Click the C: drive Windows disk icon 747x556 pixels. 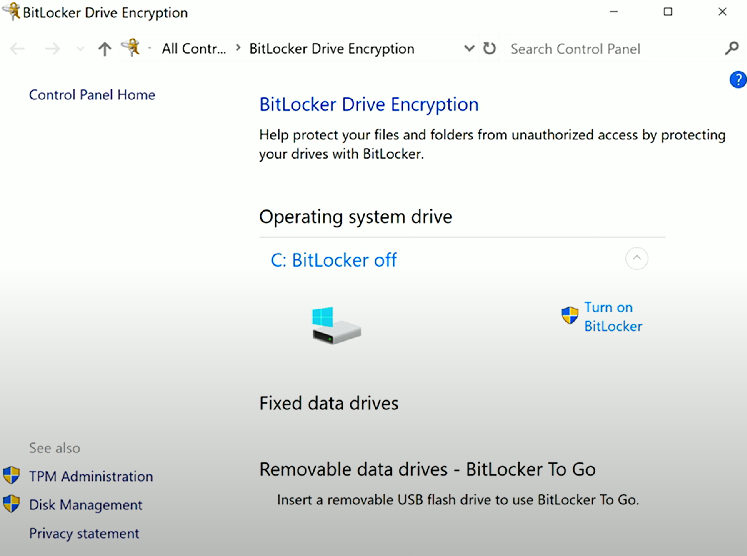[x=336, y=325]
